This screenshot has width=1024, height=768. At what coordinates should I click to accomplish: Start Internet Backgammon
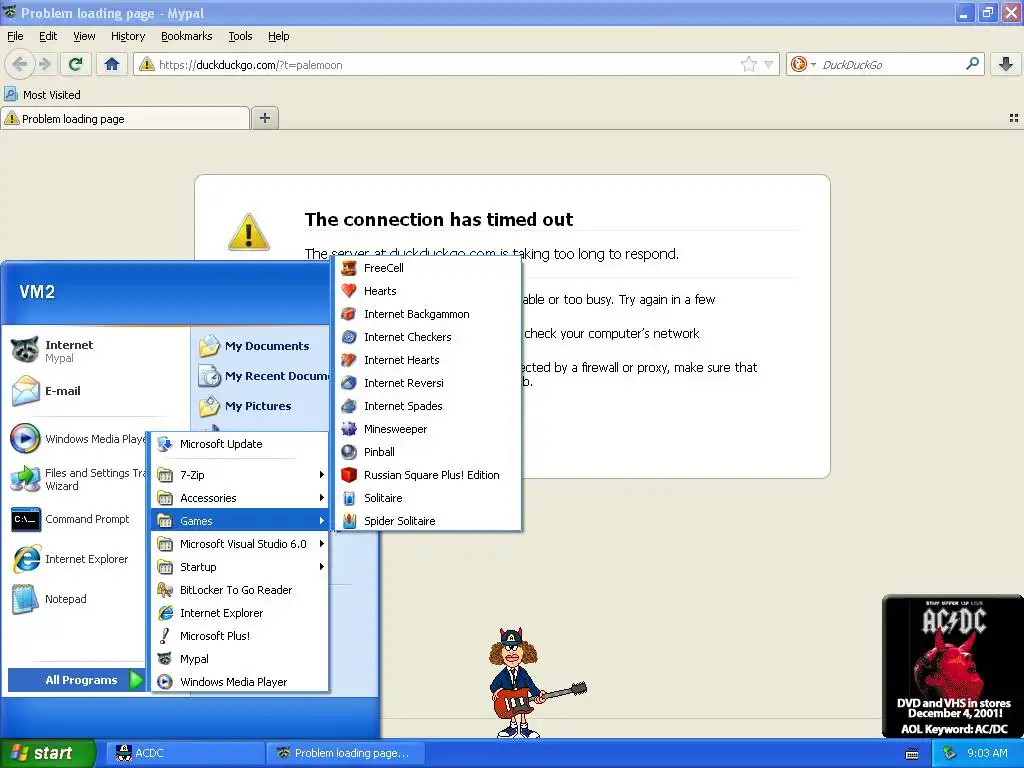point(428,314)
